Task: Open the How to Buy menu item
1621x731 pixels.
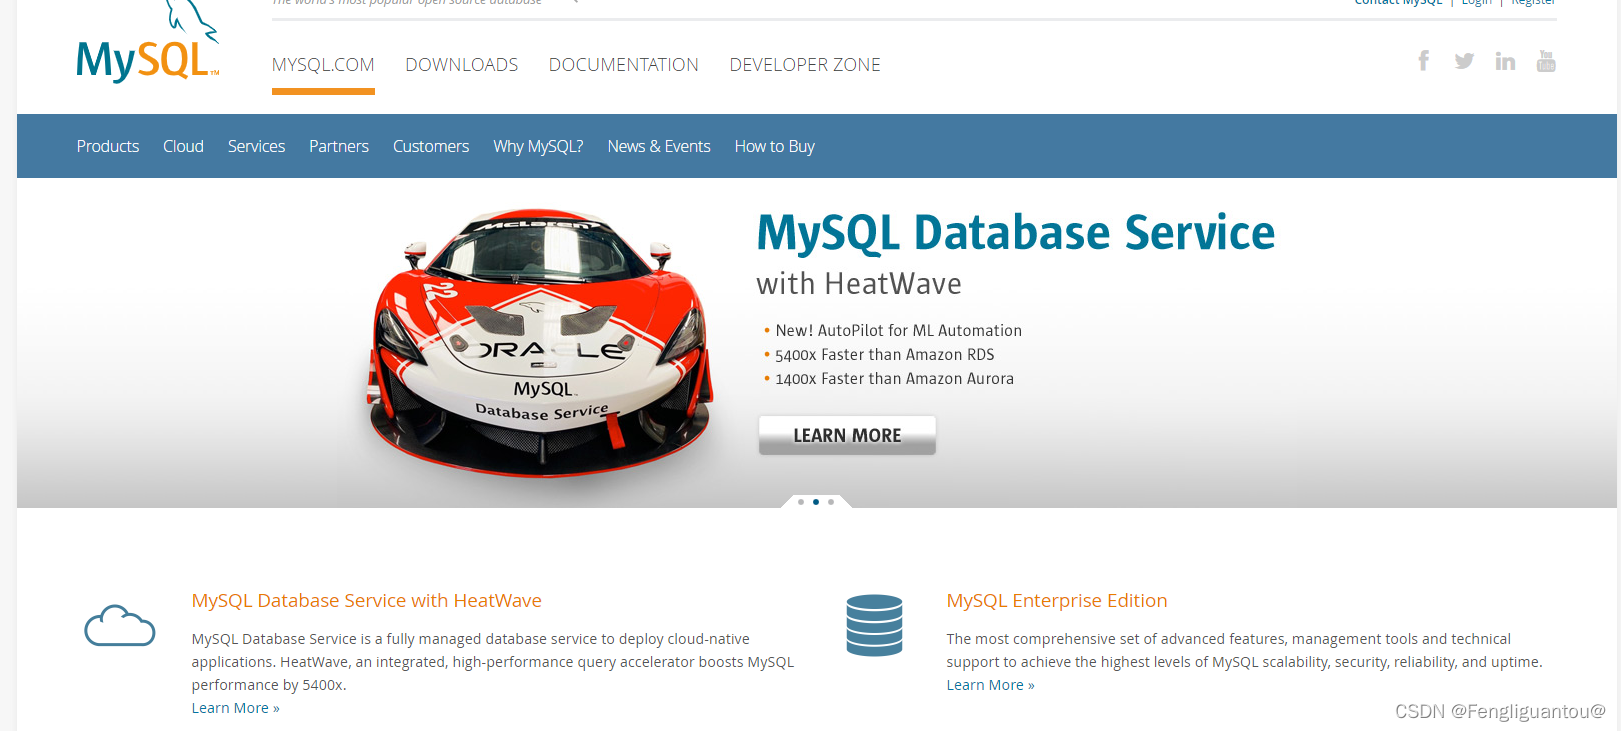Action: tap(774, 146)
